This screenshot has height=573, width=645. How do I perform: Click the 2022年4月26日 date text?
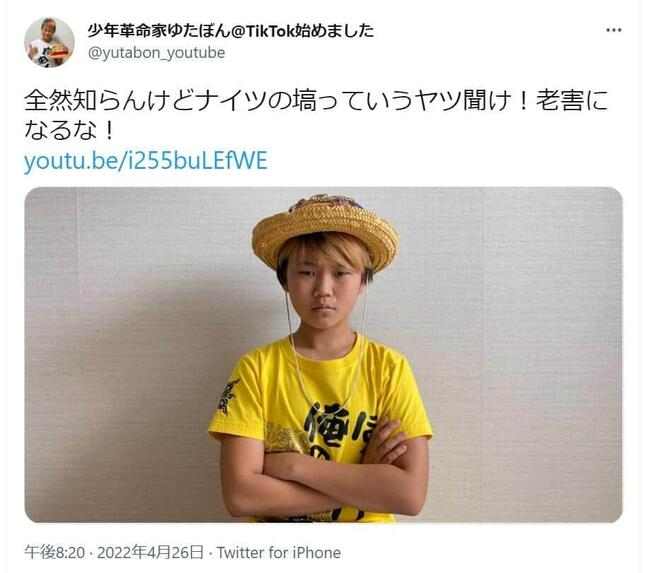click(150, 552)
